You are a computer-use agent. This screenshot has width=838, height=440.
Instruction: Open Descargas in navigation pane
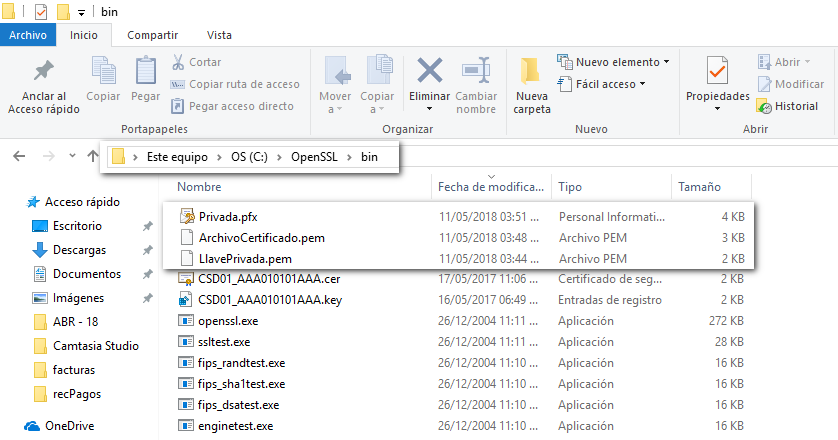coord(79,250)
